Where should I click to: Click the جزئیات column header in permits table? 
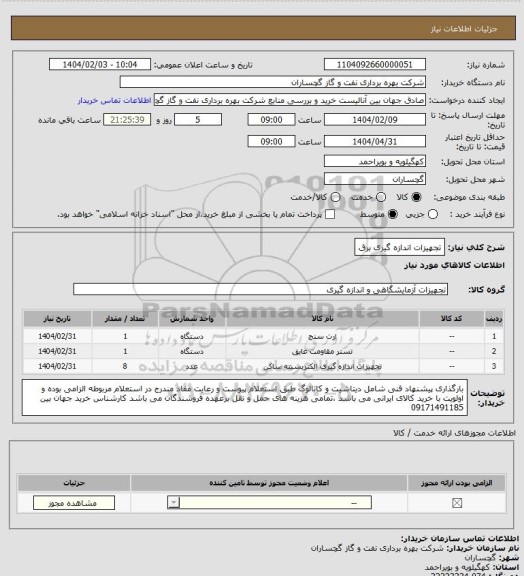click(x=74, y=483)
